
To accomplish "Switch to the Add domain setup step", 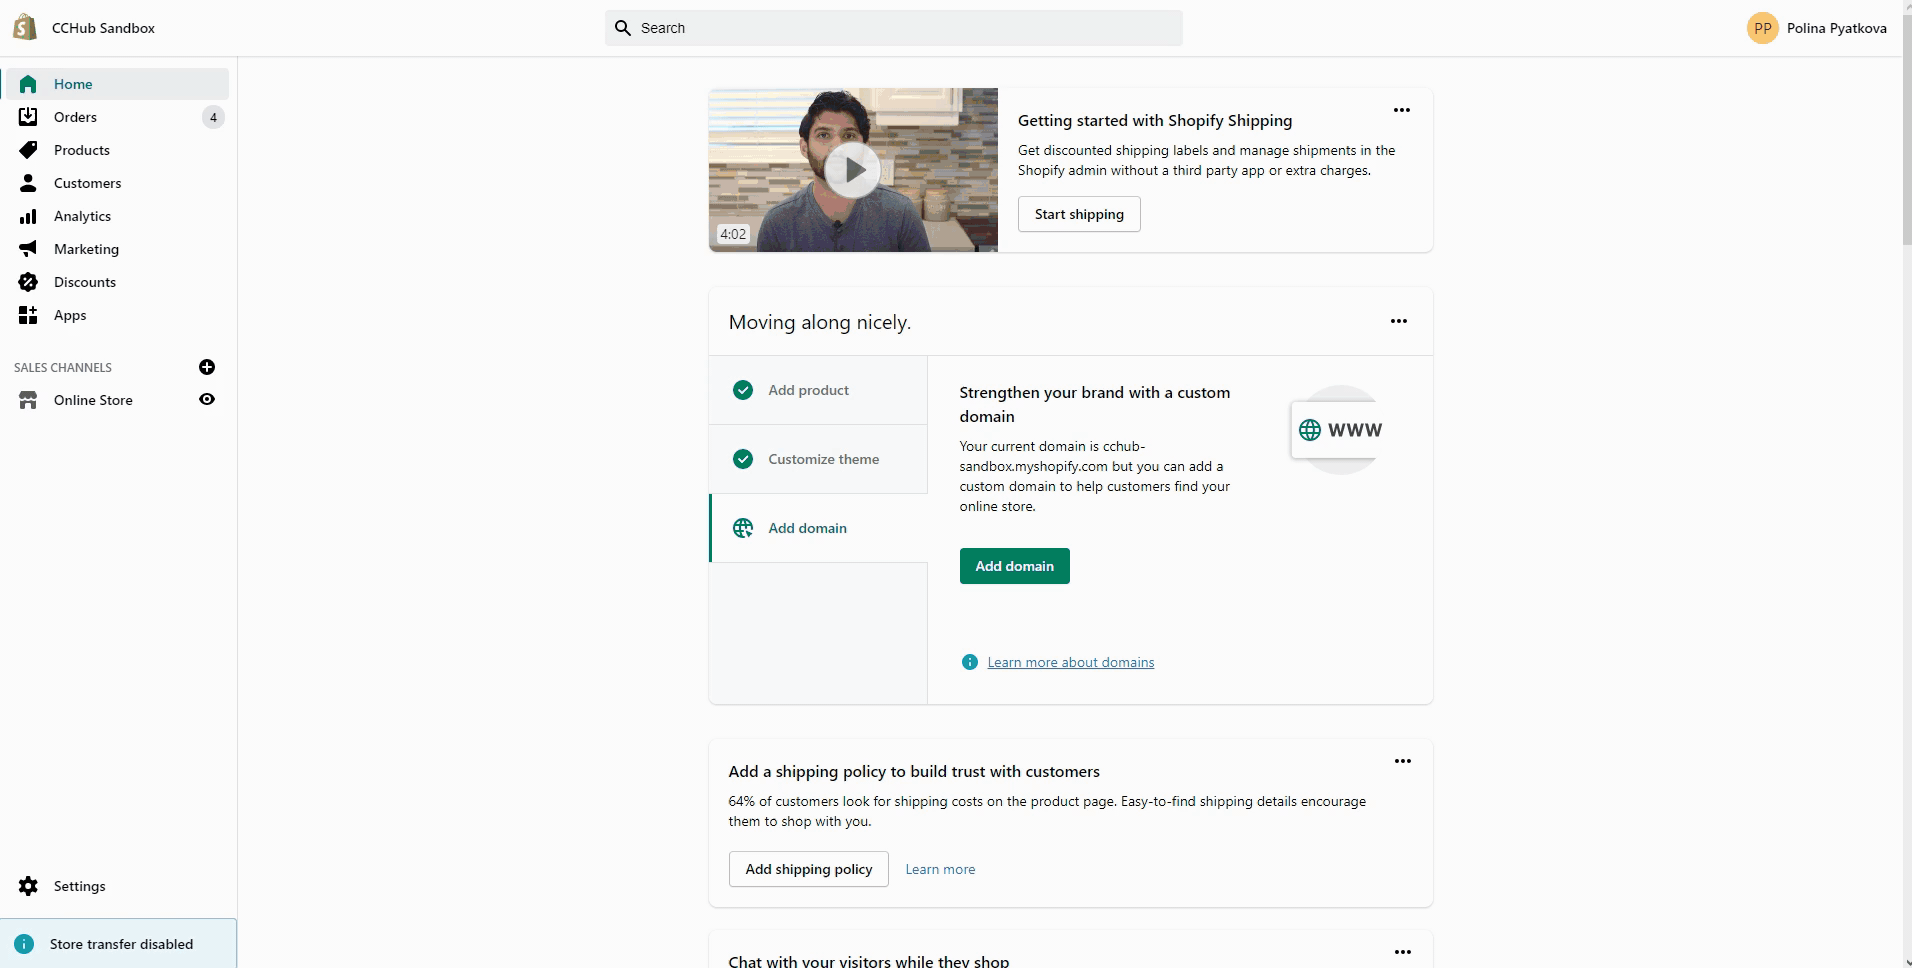I will click(x=807, y=528).
